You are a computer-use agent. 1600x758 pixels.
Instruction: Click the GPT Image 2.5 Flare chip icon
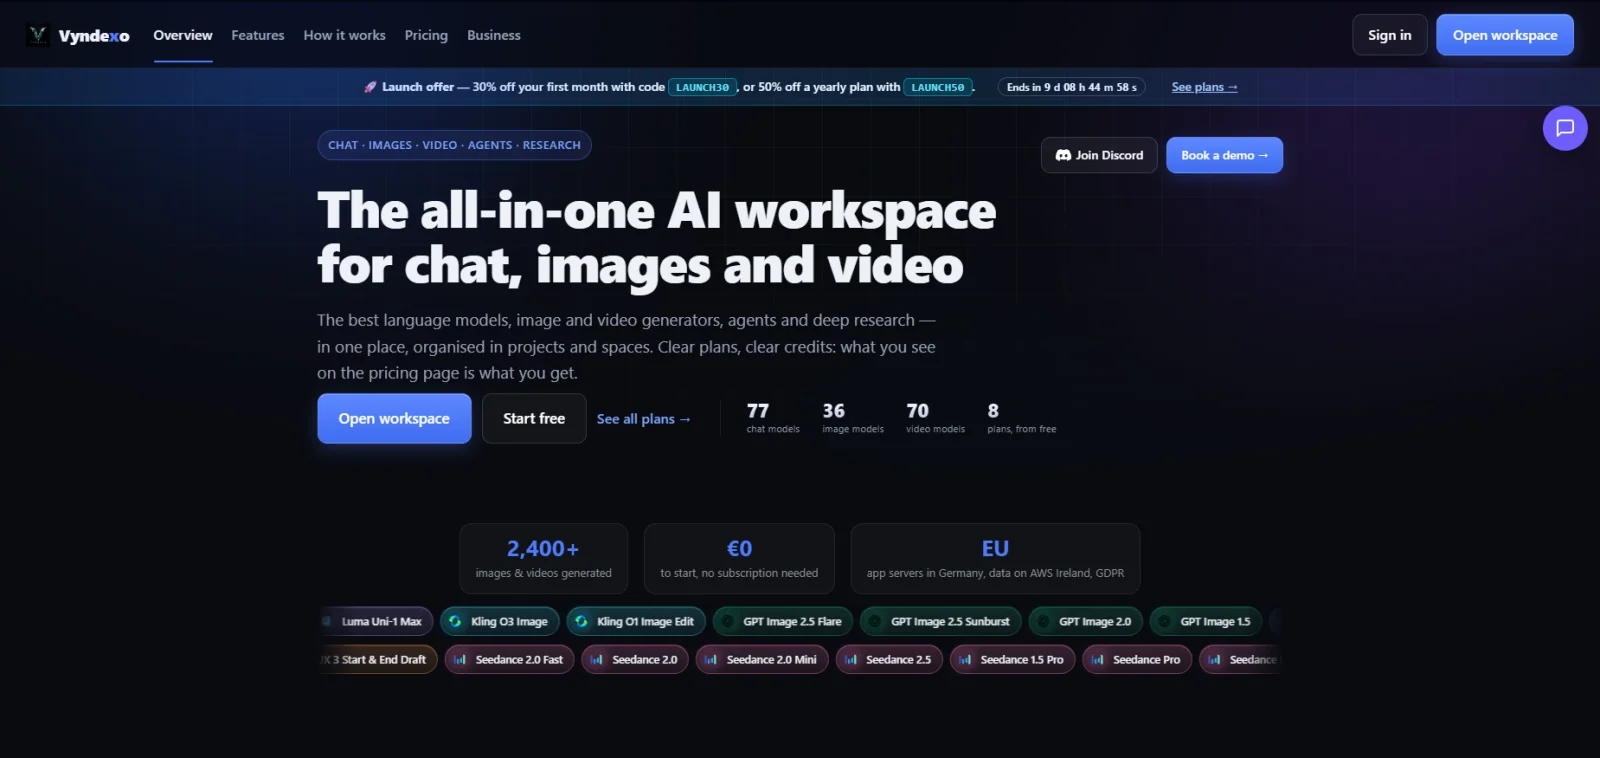coord(727,621)
